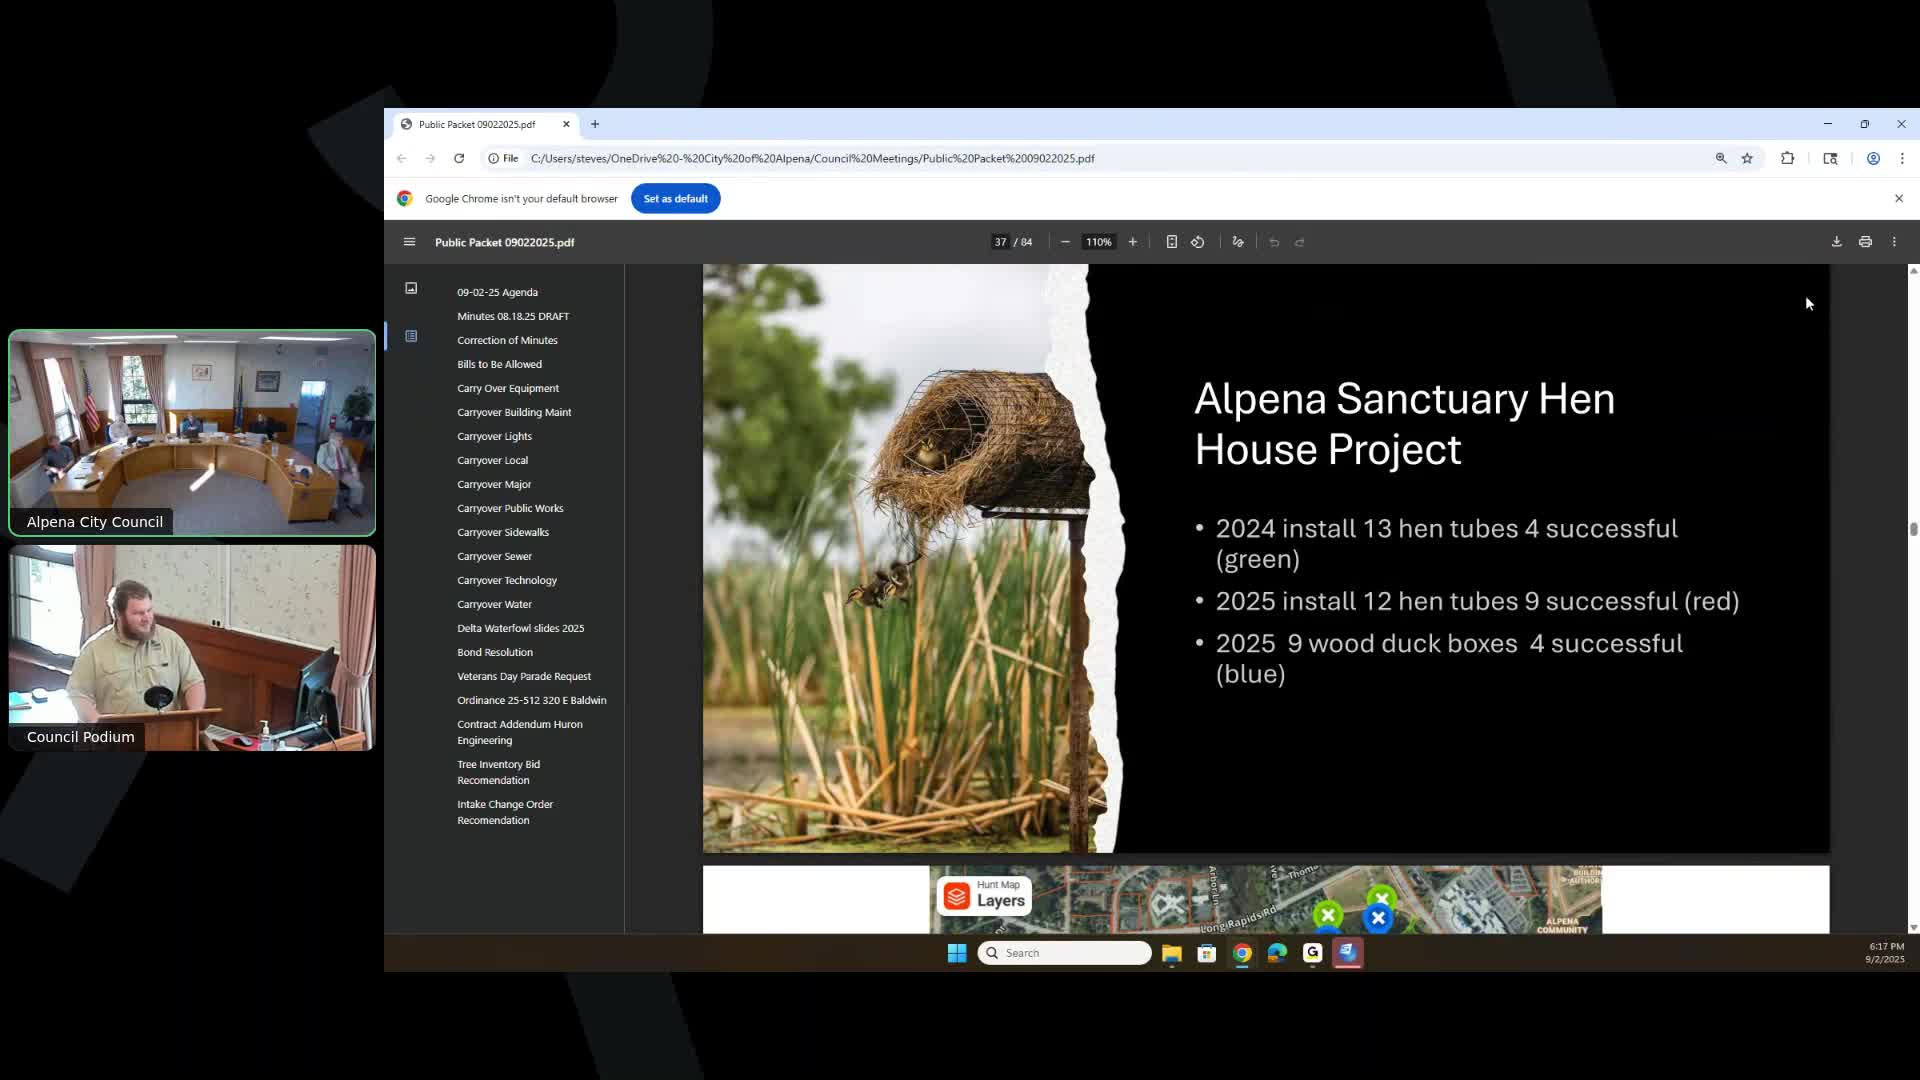Open Chrome extensions puzzle menu
The image size is (1920, 1080).
(1787, 158)
